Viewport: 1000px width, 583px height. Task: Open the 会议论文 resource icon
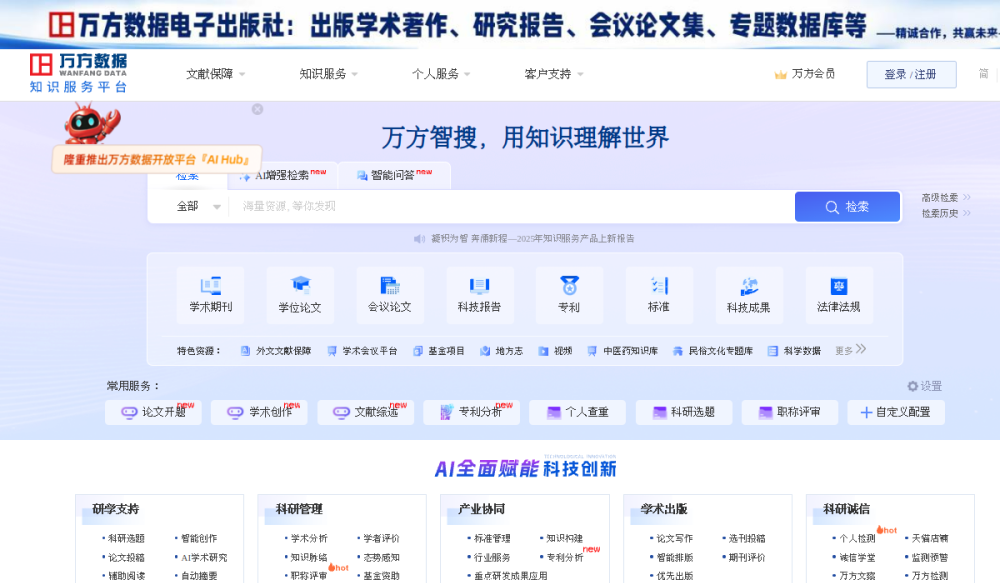pos(390,295)
